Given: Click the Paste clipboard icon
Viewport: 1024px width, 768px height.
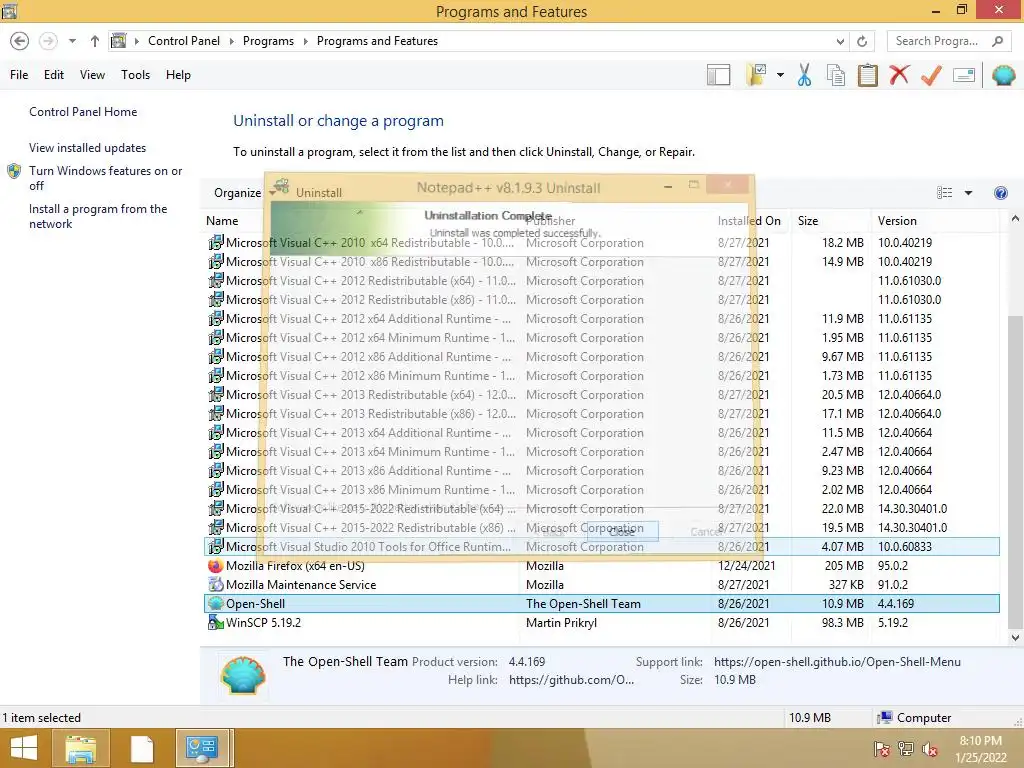Looking at the screenshot, I should (x=867, y=75).
